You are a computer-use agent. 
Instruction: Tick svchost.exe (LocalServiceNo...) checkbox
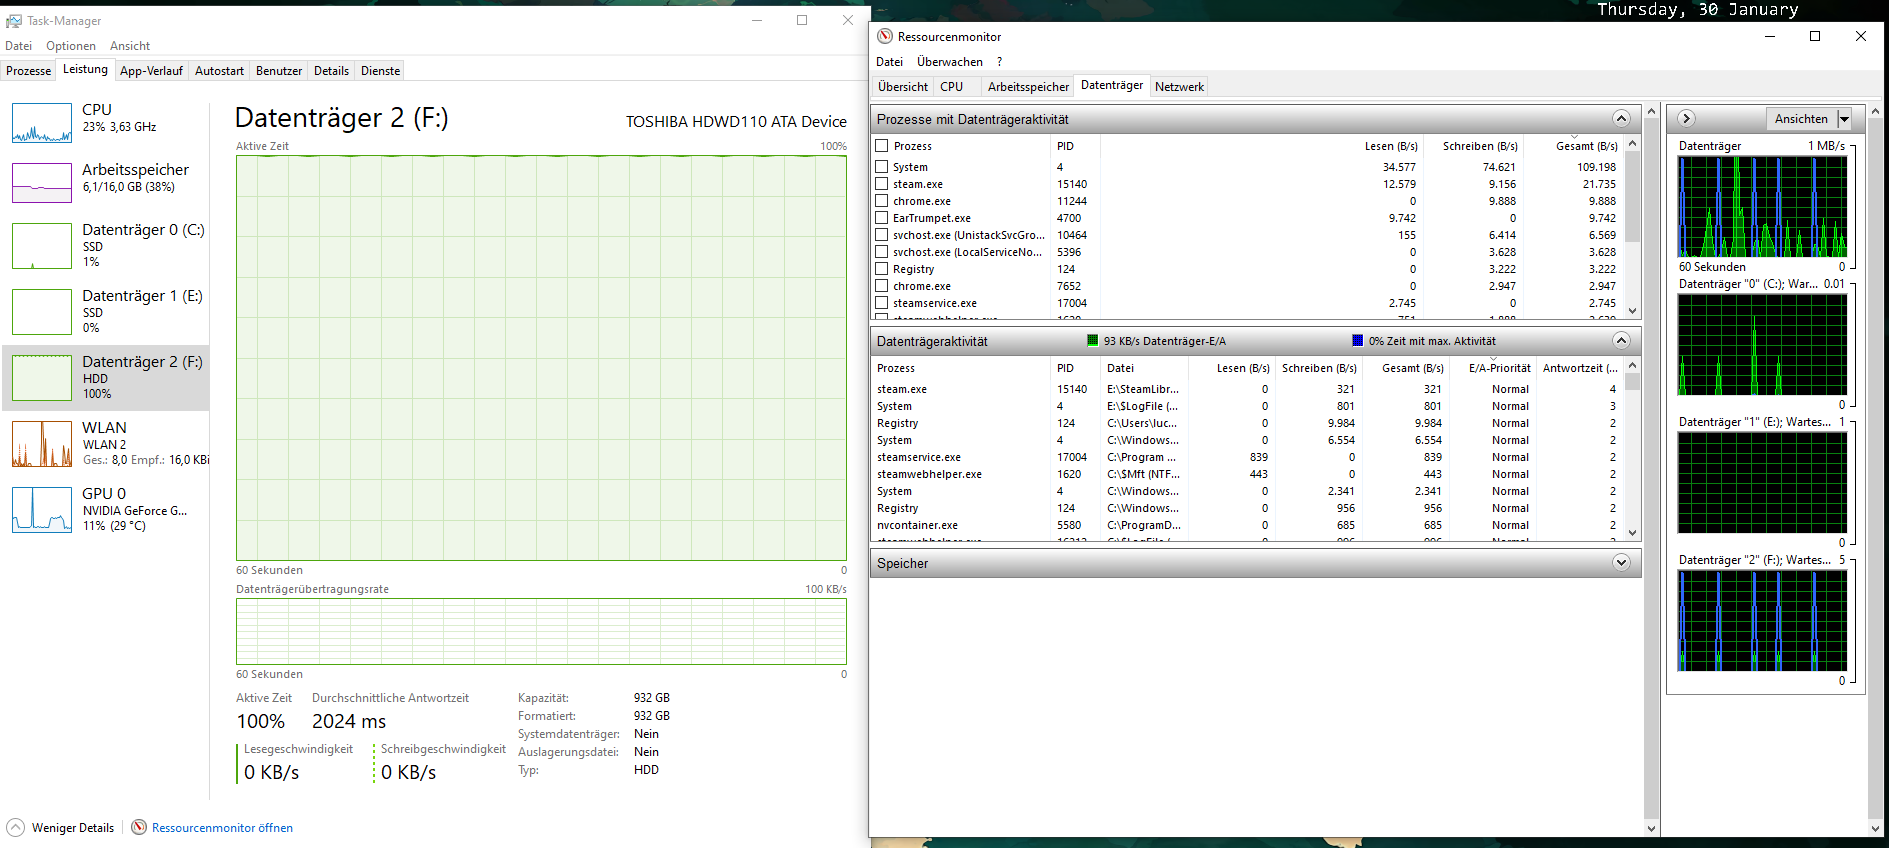click(x=882, y=251)
